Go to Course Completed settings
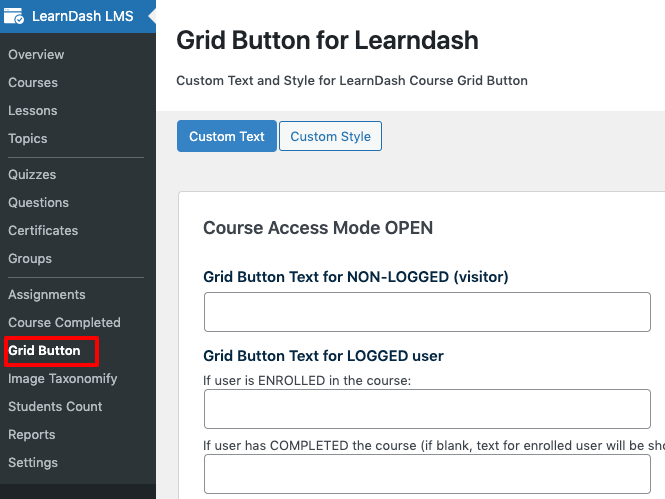665x499 pixels. (x=64, y=322)
